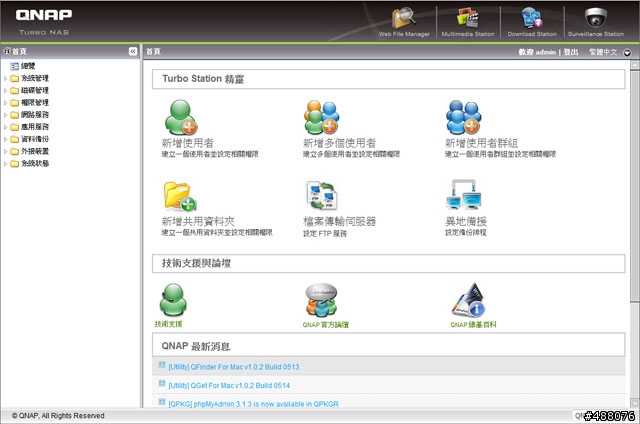Expand the 外接裝置 tree folder
Image resolution: width=640 pixels, height=424 pixels.
point(5,152)
